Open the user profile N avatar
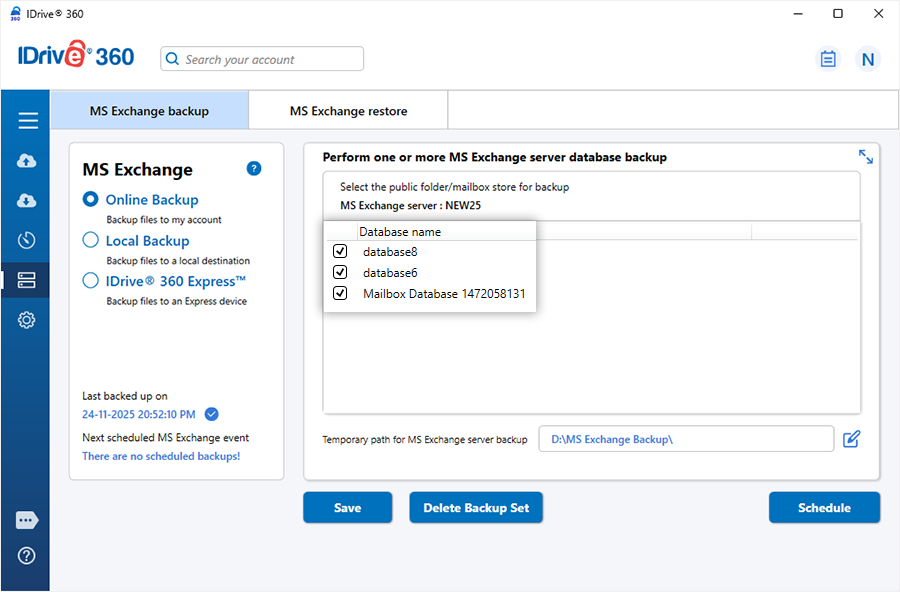900x592 pixels. (x=867, y=59)
